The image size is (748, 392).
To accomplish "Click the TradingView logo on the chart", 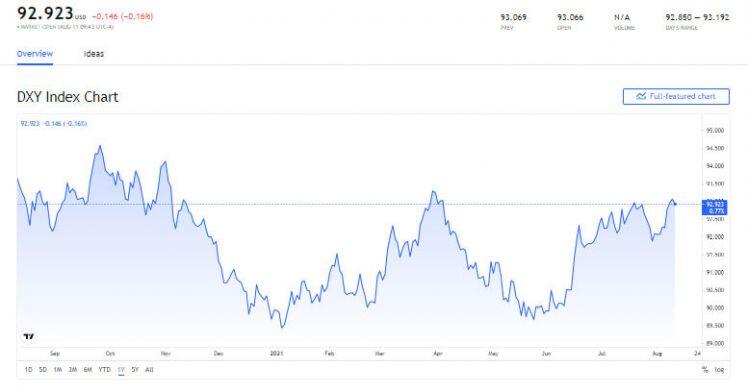I will [29, 337].
